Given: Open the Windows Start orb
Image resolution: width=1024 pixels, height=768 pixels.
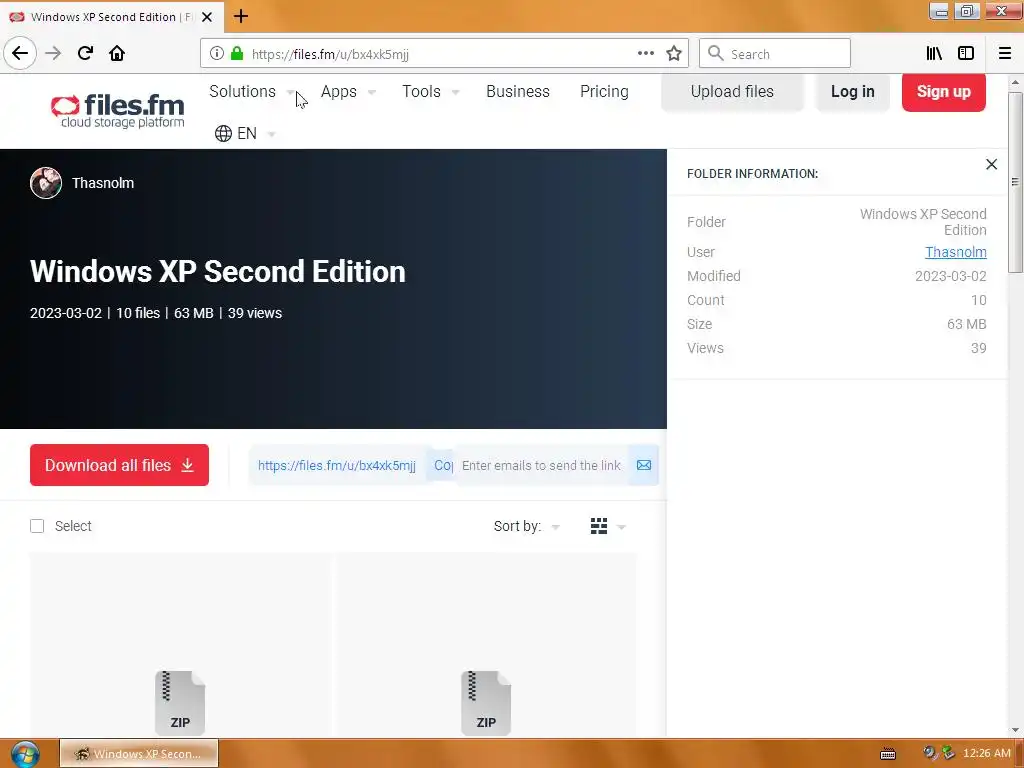Looking at the screenshot, I should point(25,754).
